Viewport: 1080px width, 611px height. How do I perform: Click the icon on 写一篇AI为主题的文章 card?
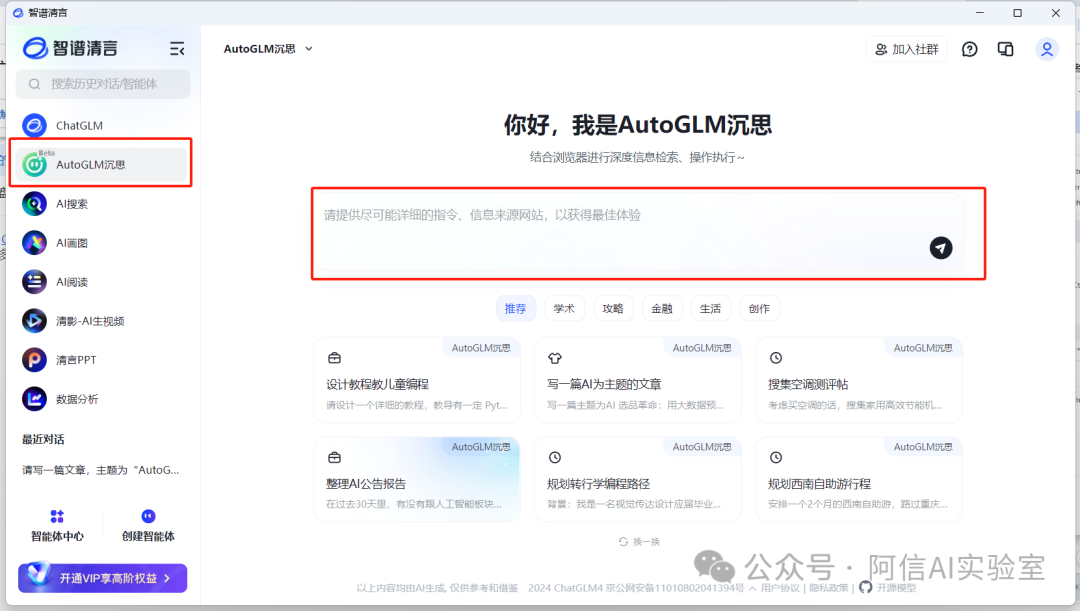click(555, 358)
